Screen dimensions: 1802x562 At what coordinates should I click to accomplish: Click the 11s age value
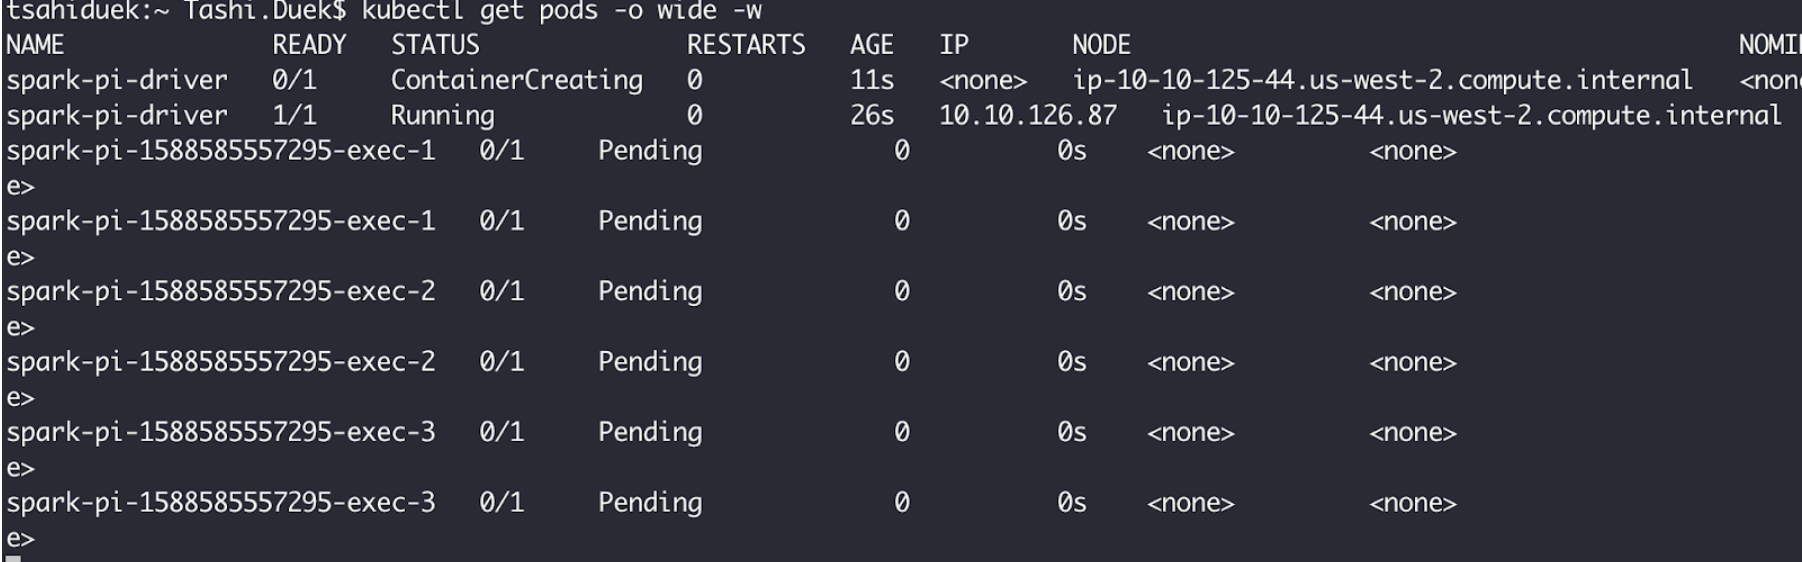[x=872, y=80]
